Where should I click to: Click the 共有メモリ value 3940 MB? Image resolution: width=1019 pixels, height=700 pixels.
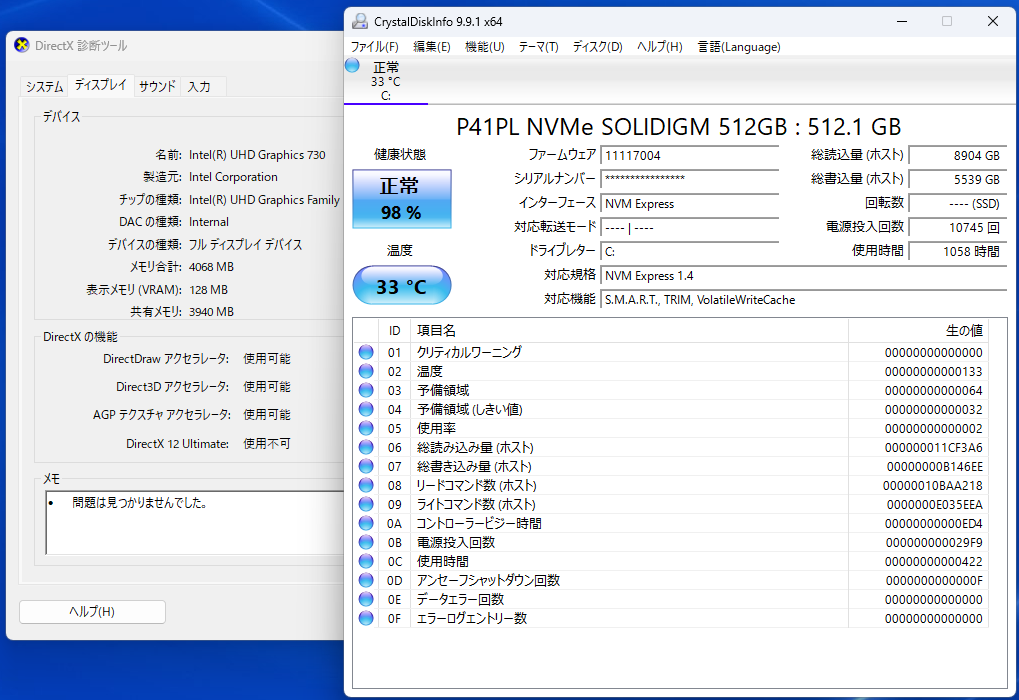(x=211, y=312)
